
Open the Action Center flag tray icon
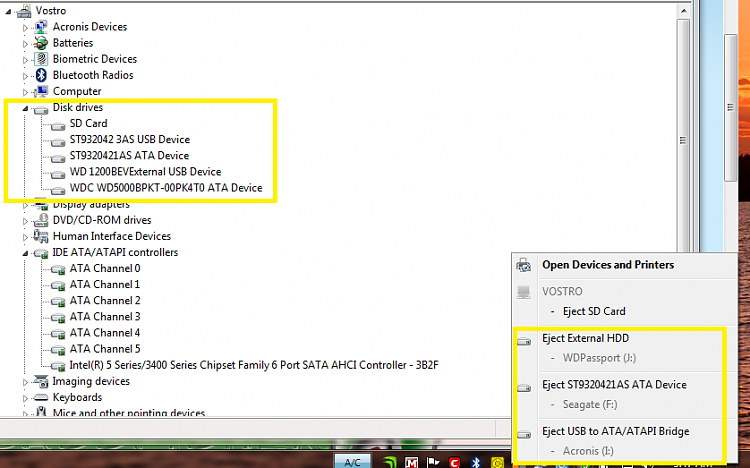click(433, 463)
